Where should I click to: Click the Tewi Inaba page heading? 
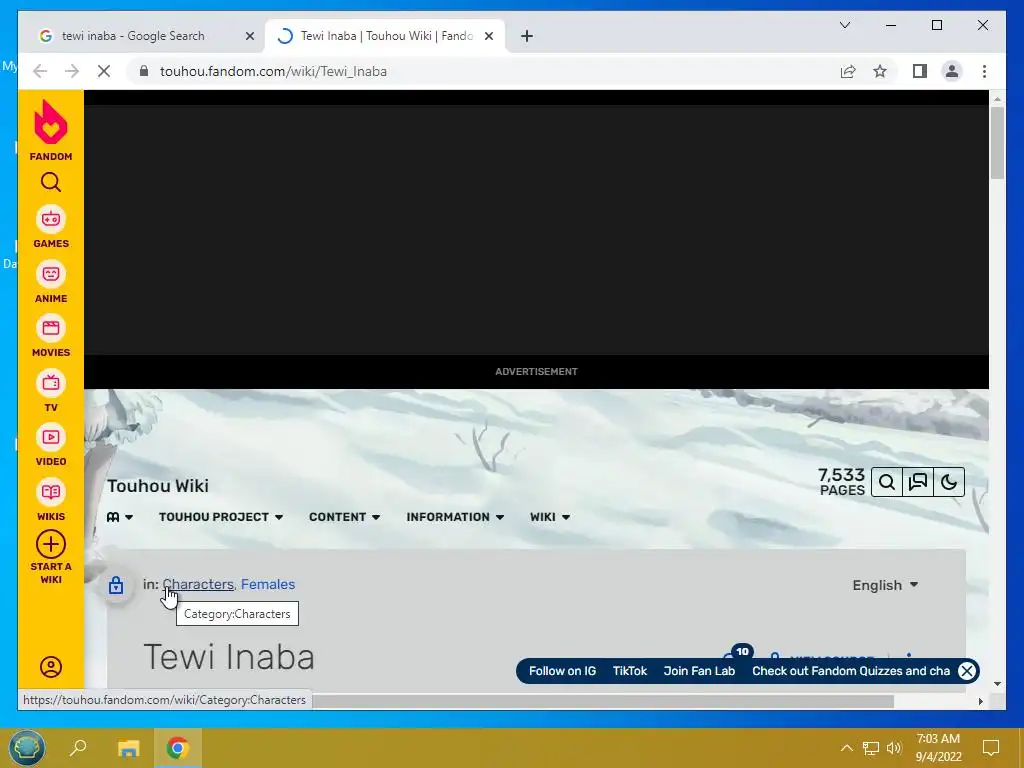tap(229, 657)
